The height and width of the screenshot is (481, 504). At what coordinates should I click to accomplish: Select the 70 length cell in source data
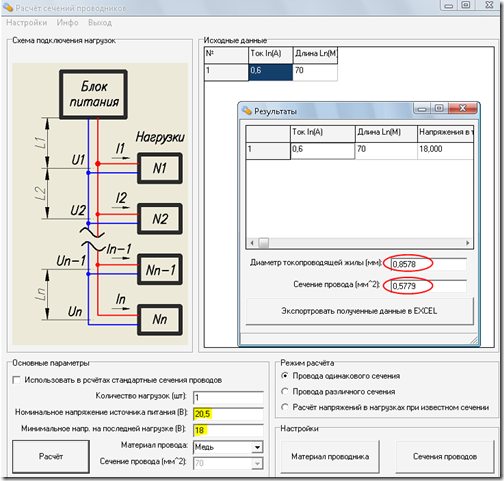point(315,72)
